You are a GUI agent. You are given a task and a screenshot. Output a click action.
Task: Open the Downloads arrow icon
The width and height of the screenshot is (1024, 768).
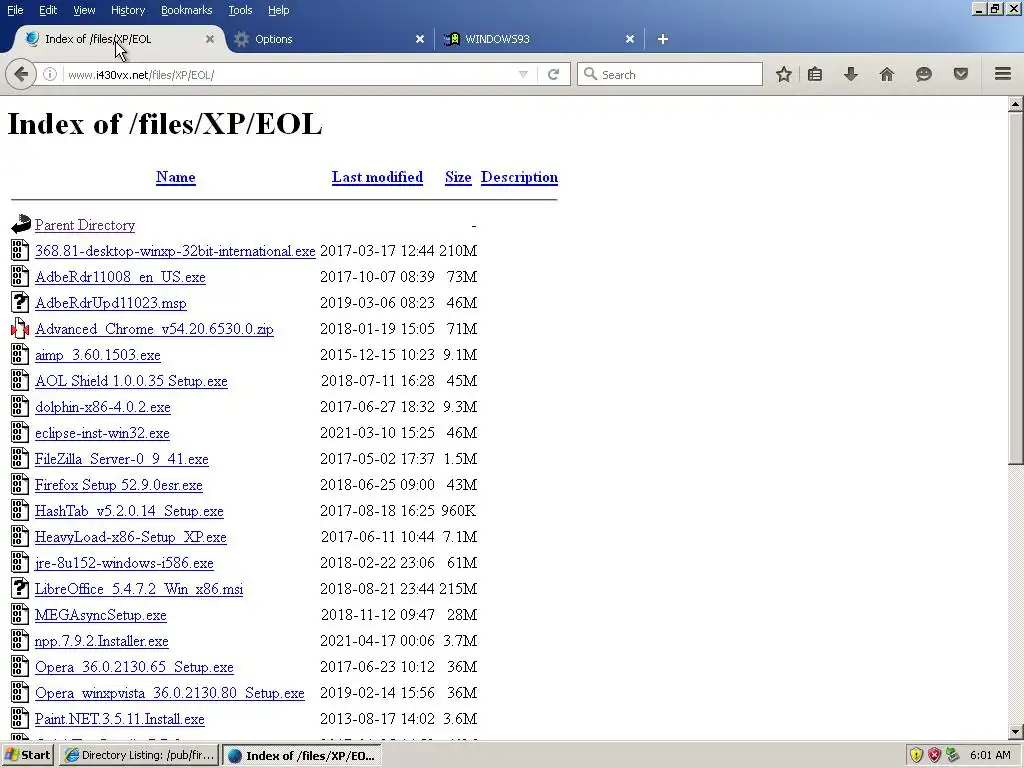[x=850, y=74]
